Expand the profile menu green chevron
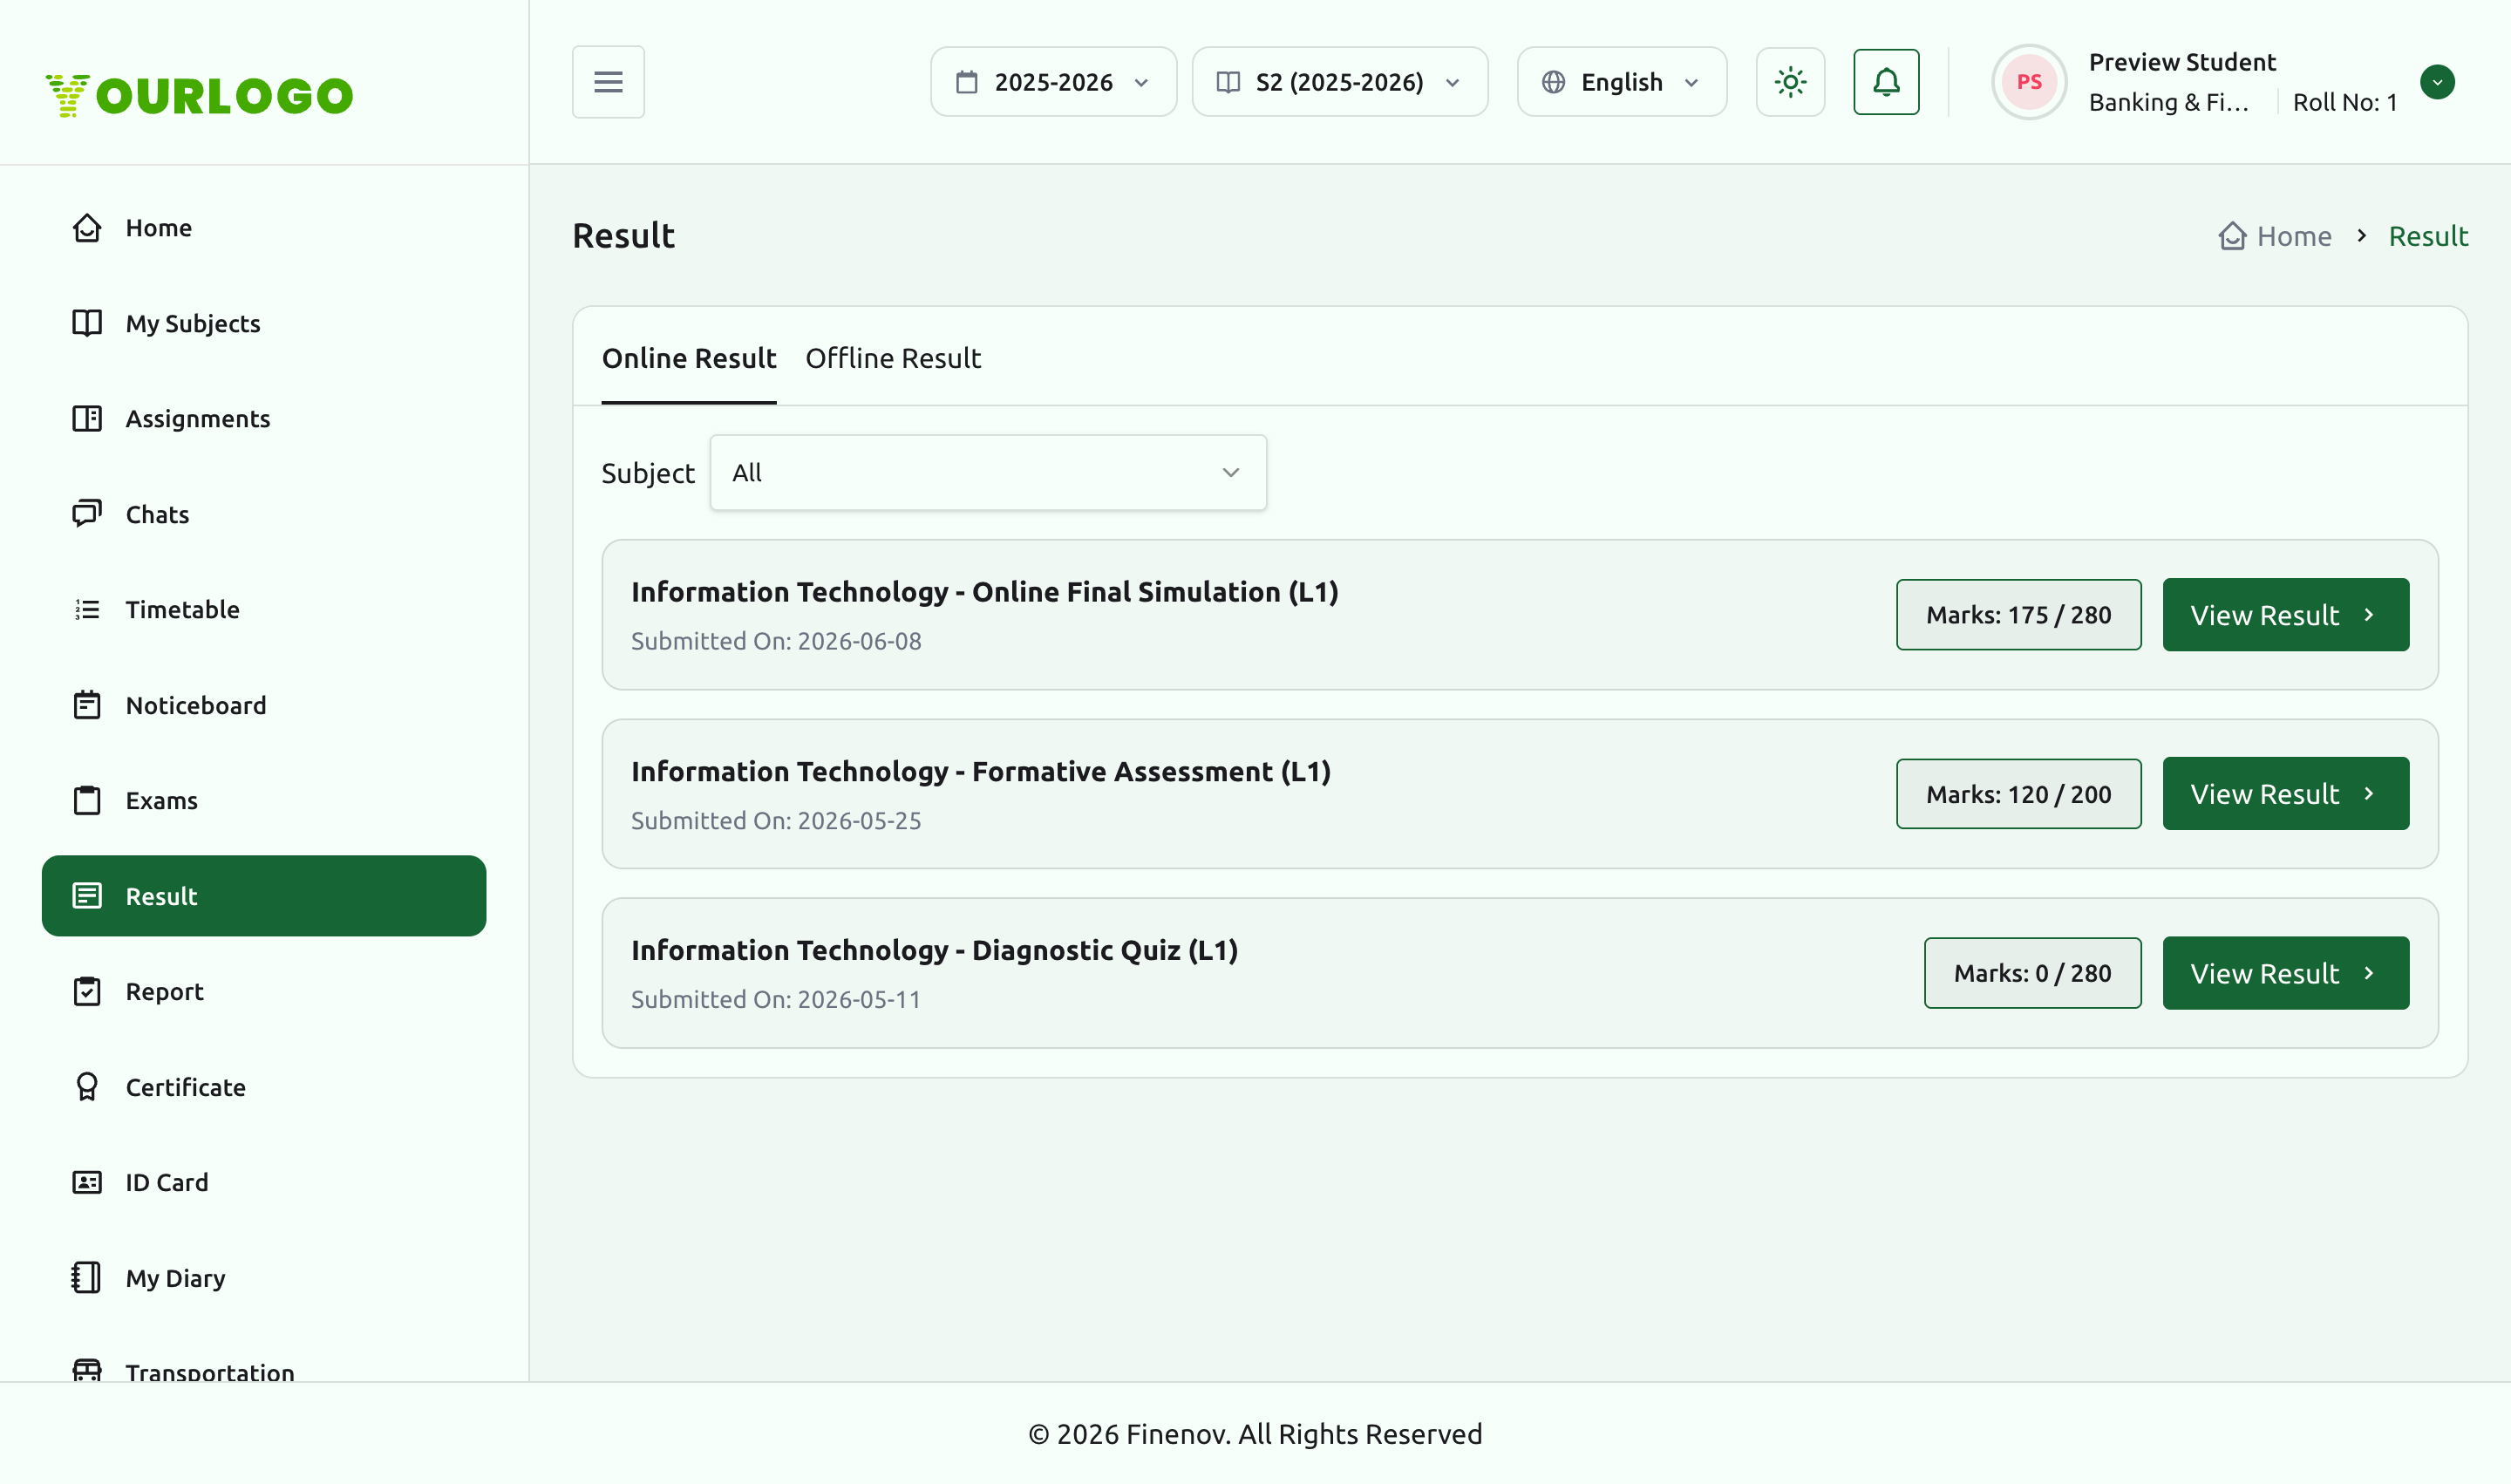This screenshot has height=1484, width=2511. click(x=2437, y=82)
